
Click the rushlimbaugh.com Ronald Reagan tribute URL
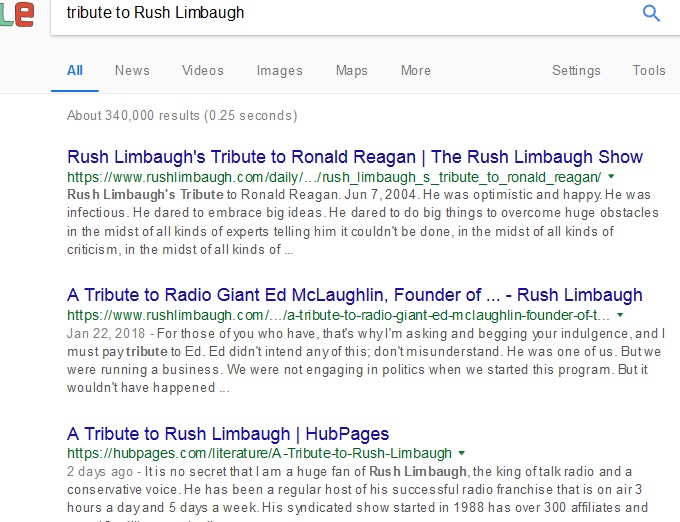[334, 177]
